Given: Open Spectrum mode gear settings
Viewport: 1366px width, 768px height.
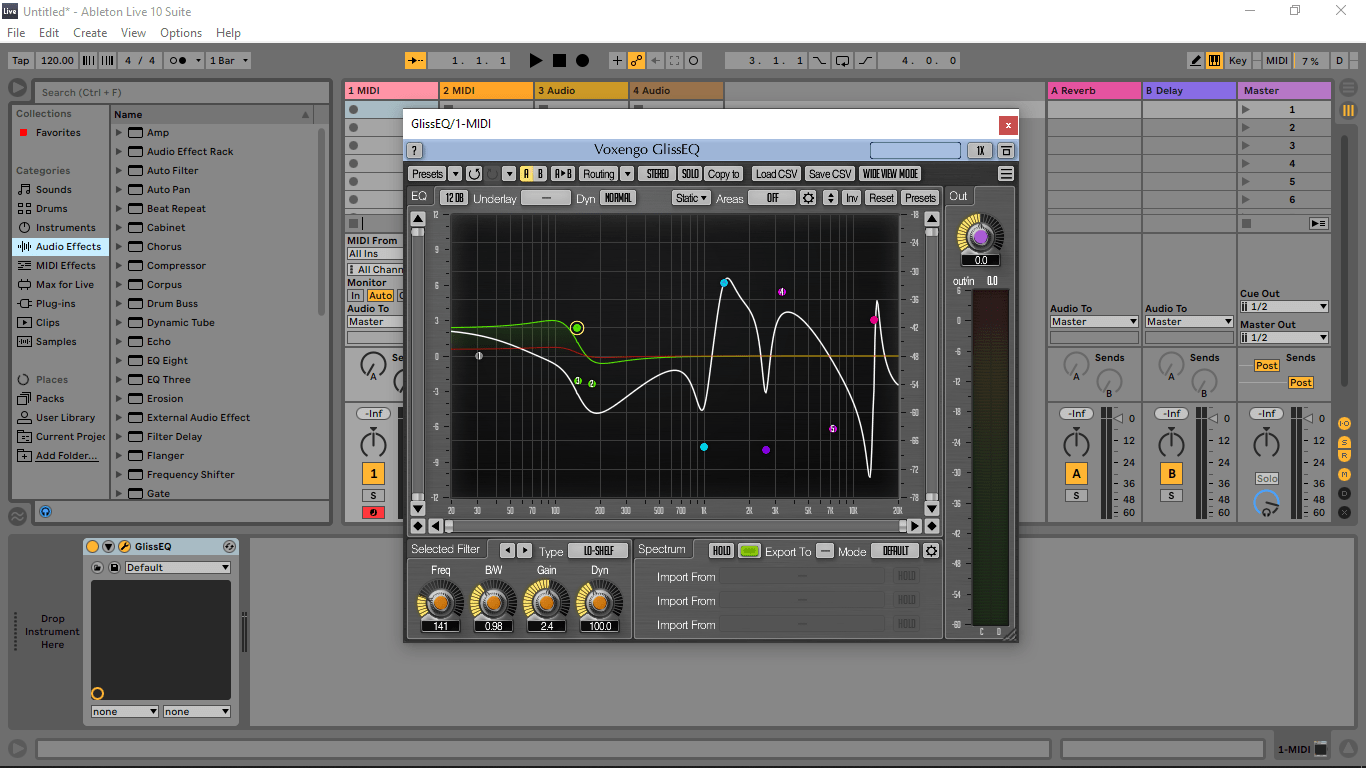Looking at the screenshot, I should pyautogui.click(x=931, y=551).
